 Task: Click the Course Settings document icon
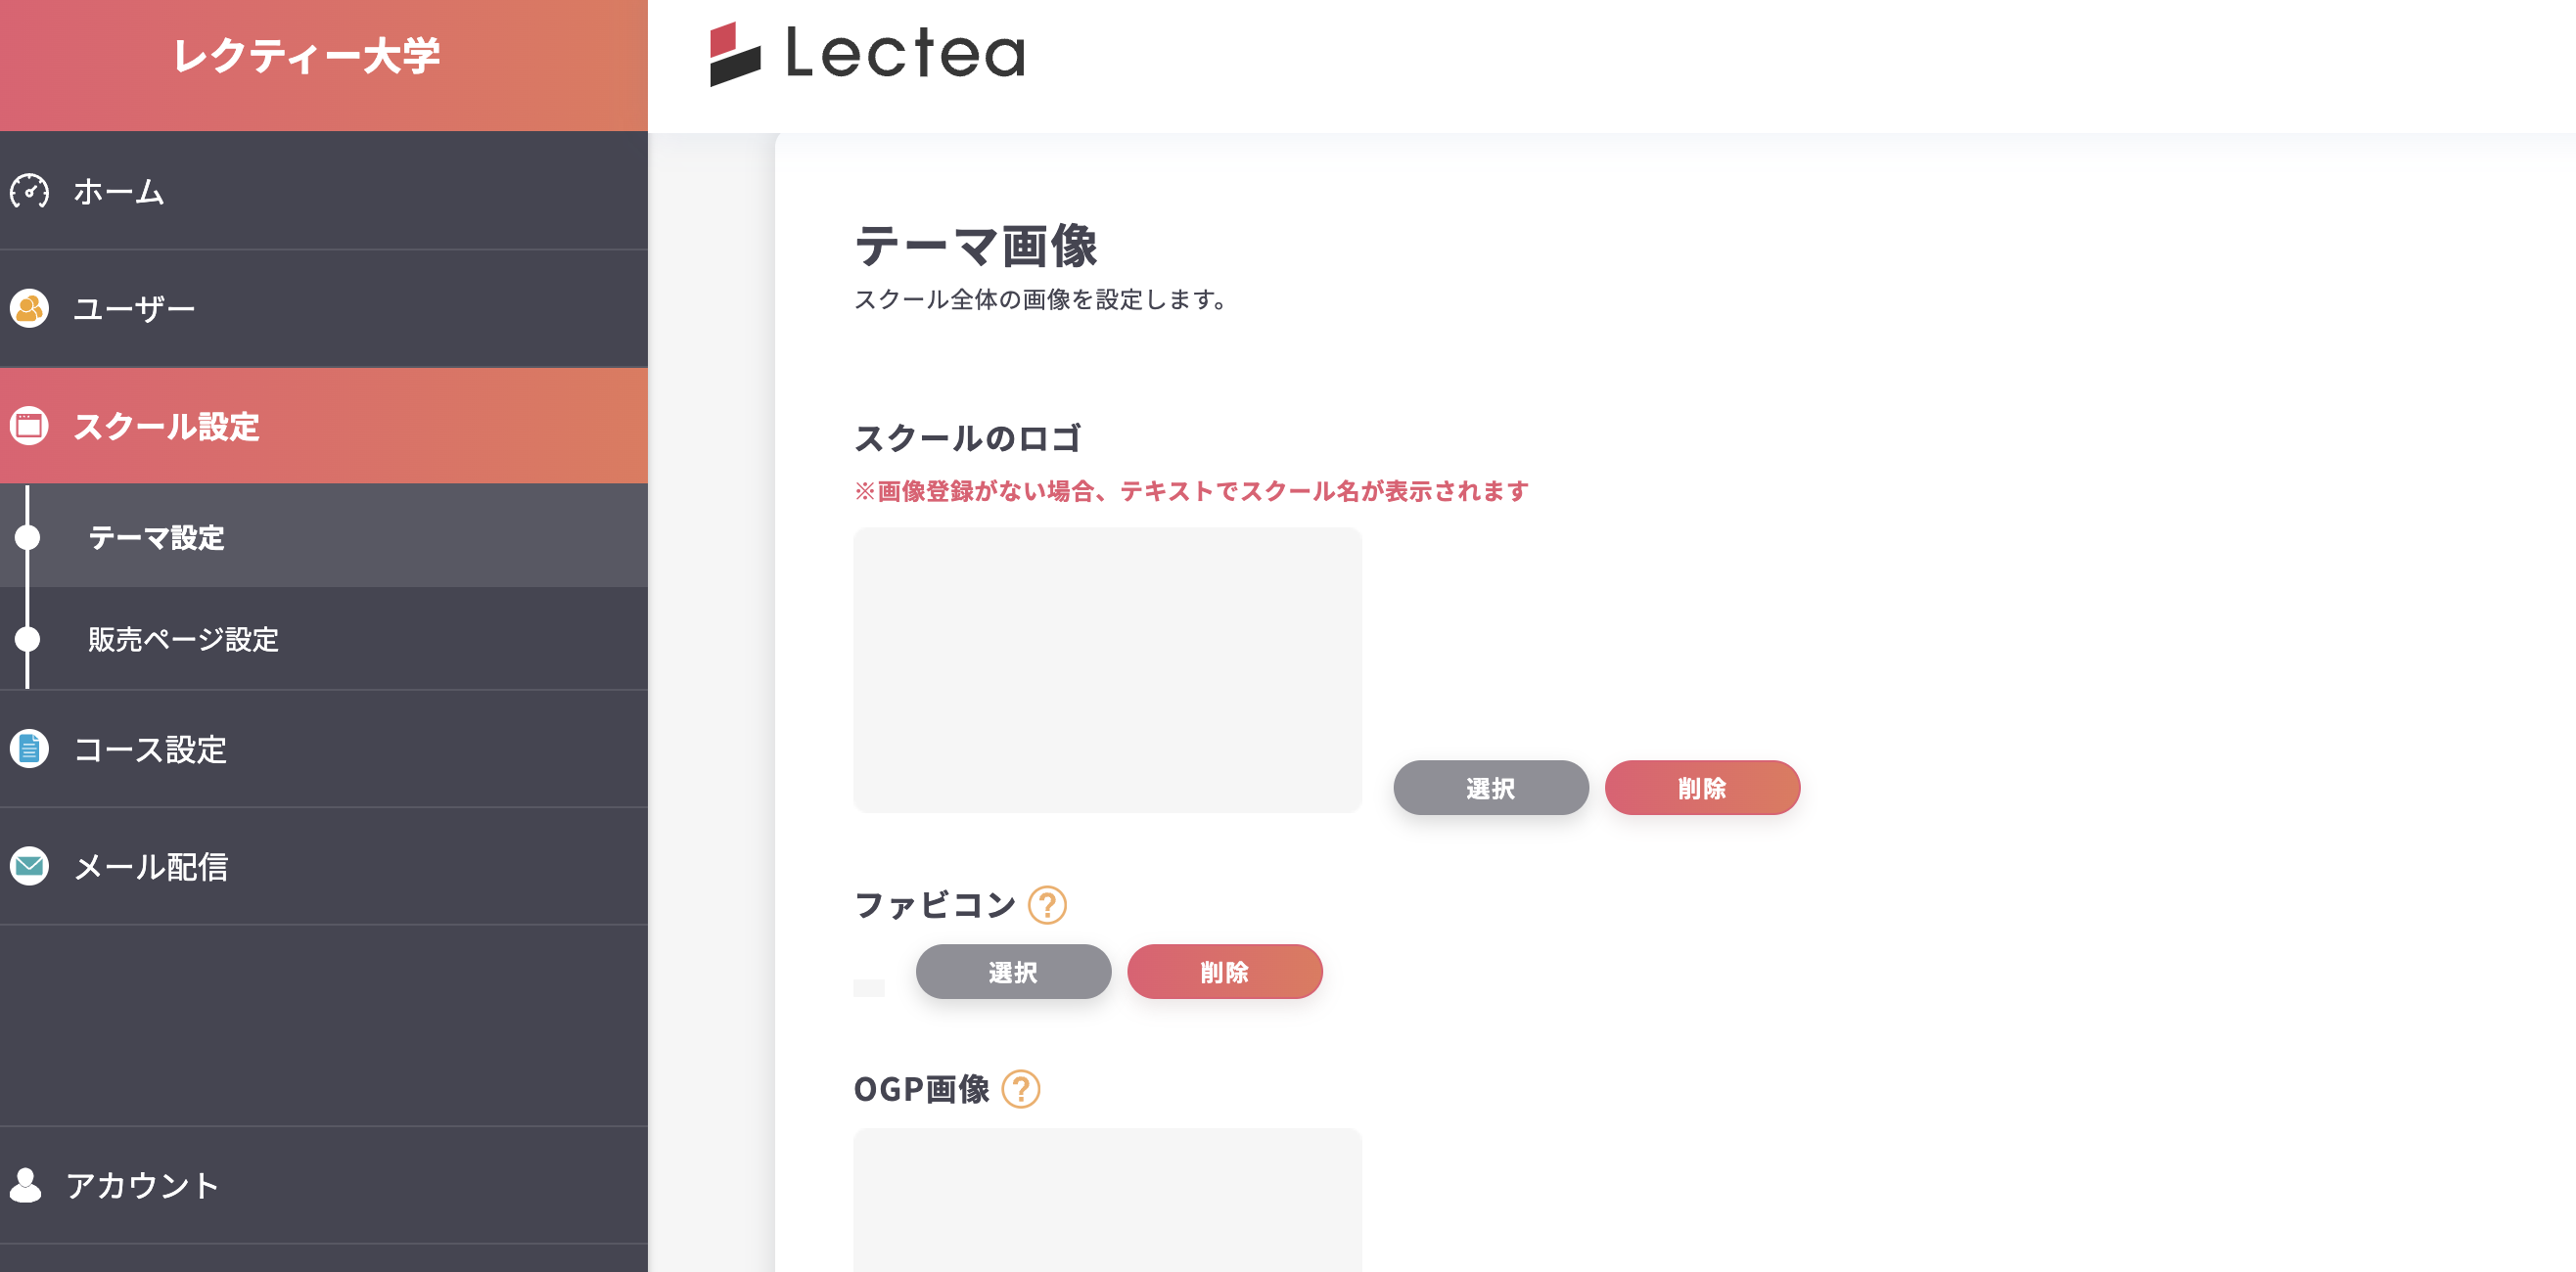pyautogui.click(x=29, y=748)
